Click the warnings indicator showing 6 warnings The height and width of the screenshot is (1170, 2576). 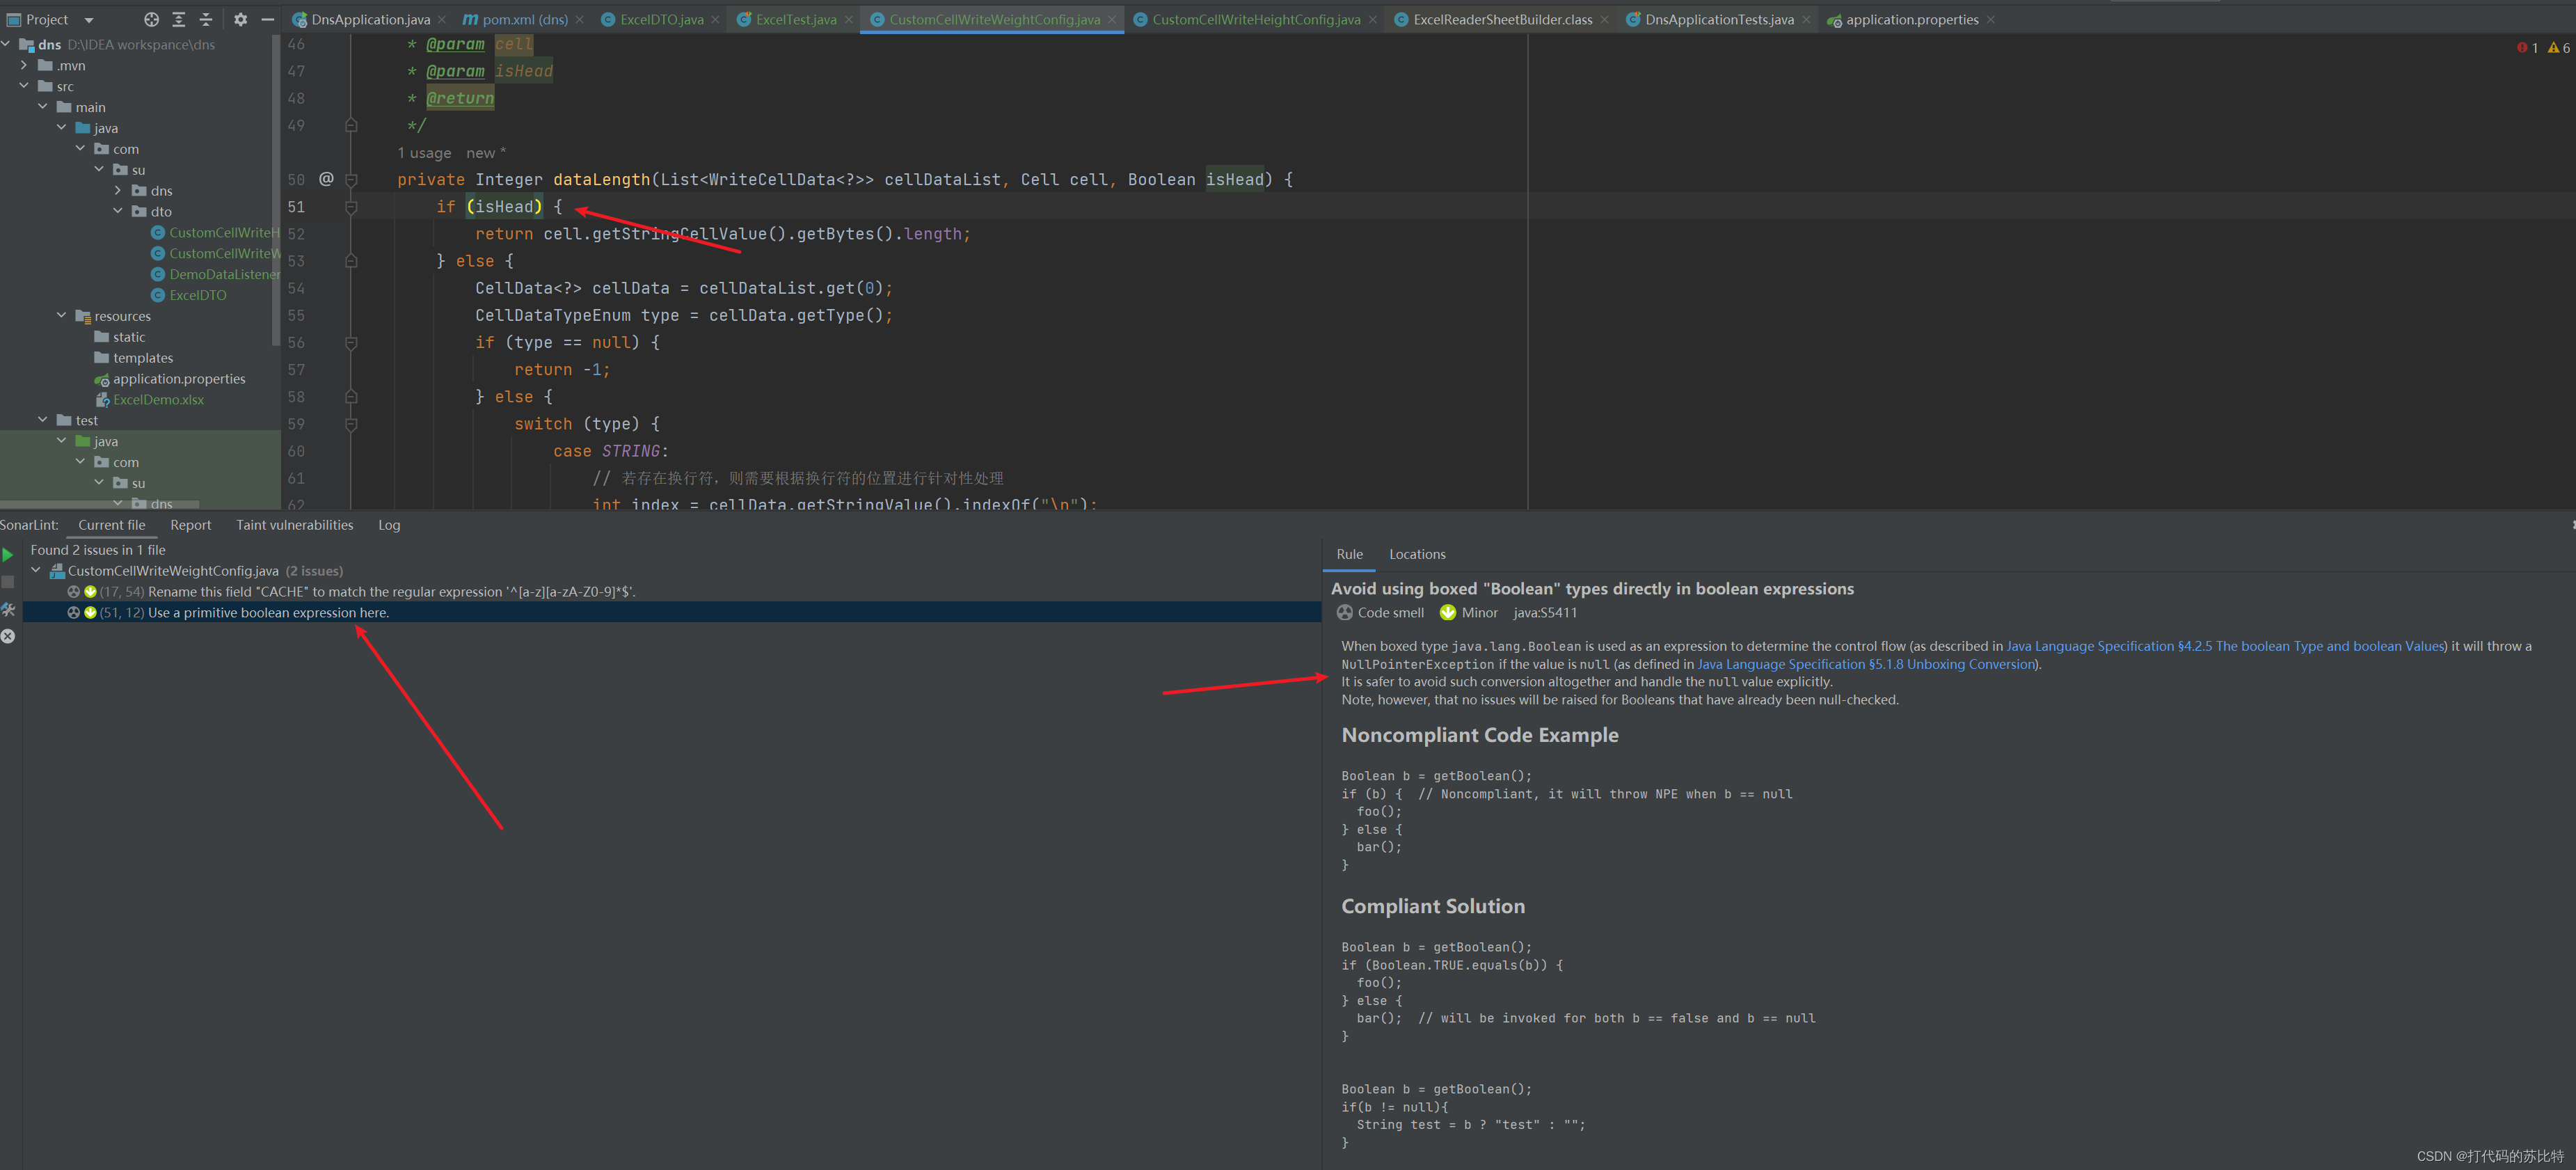pos(2558,47)
